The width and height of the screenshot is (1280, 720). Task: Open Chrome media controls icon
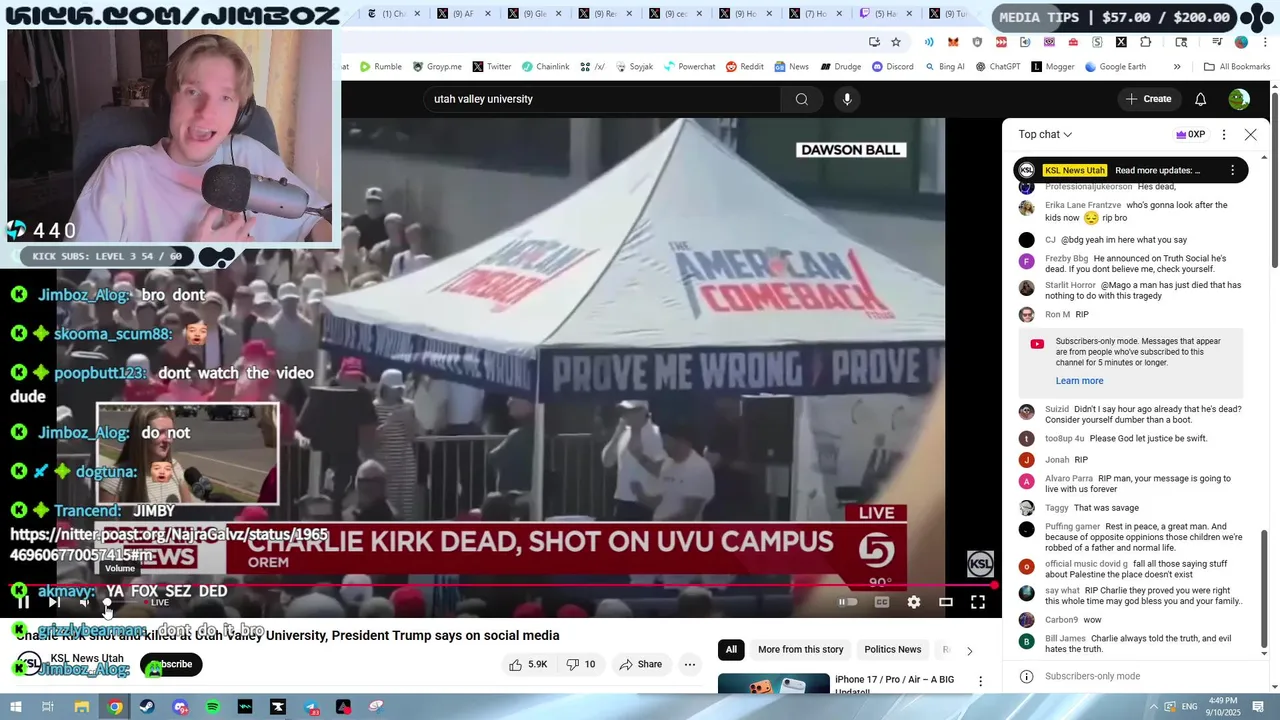click(1217, 42)
